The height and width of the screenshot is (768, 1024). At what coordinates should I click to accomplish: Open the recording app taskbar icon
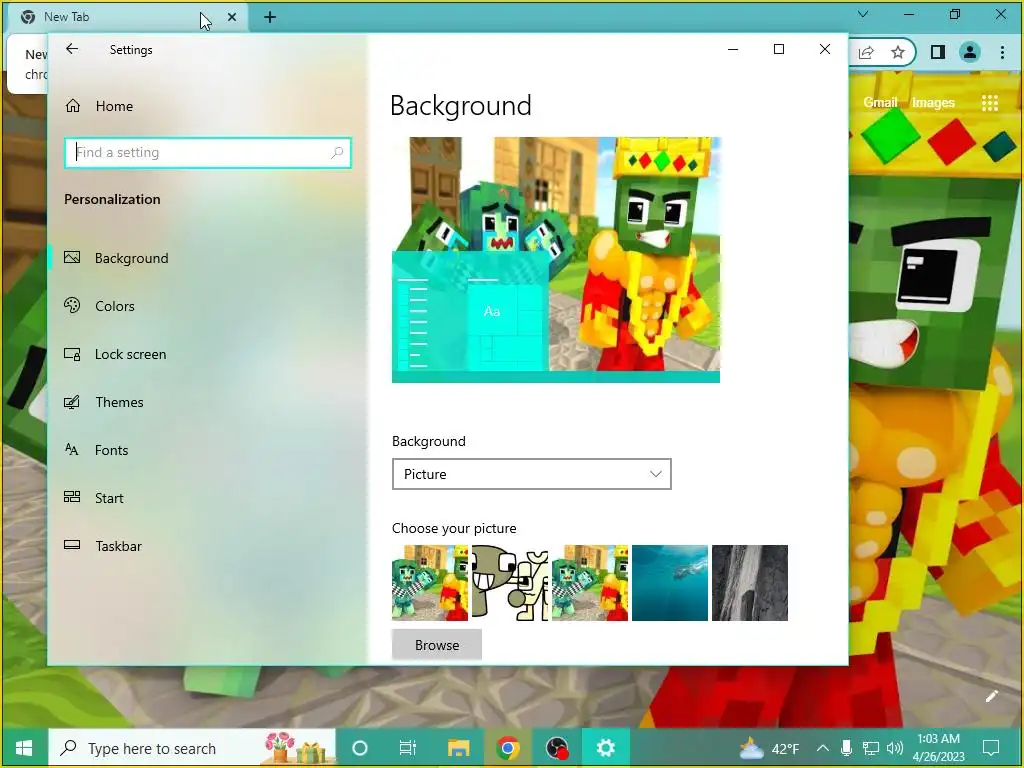(557, 748)
